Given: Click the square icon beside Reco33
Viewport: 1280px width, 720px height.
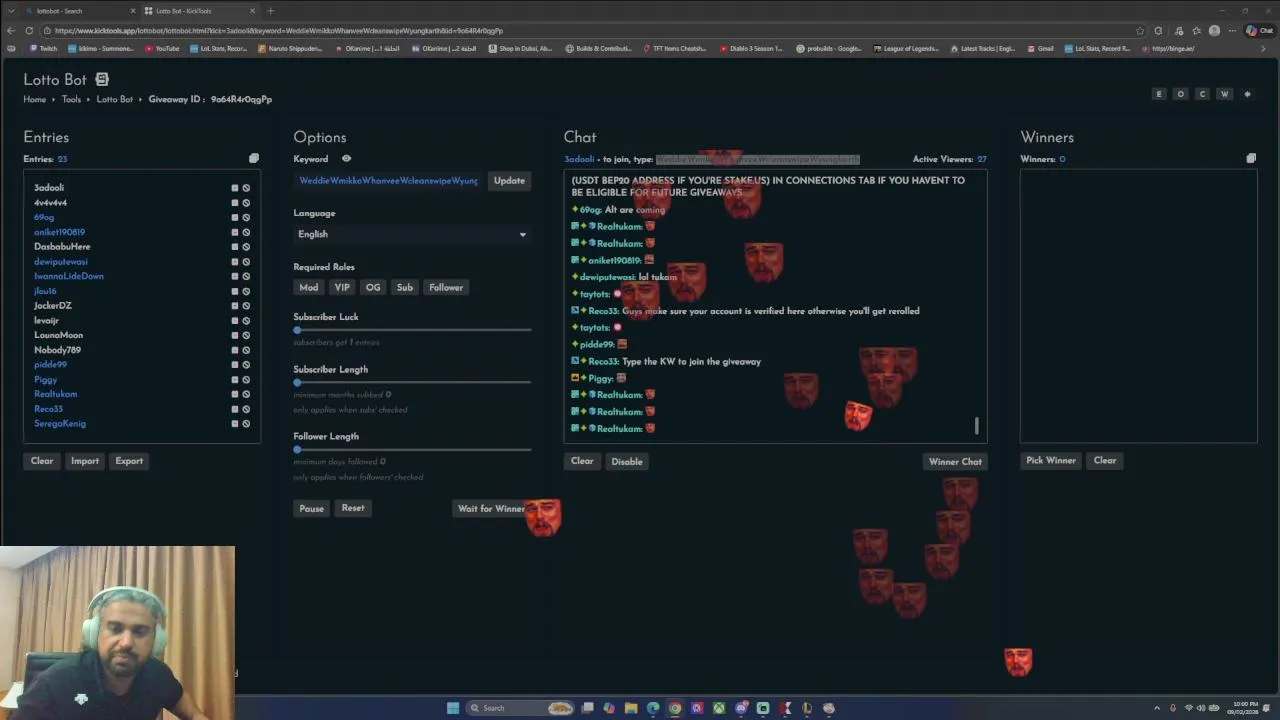Looking at the screenshot, I should pyautogui.click(x=235, y=409).
